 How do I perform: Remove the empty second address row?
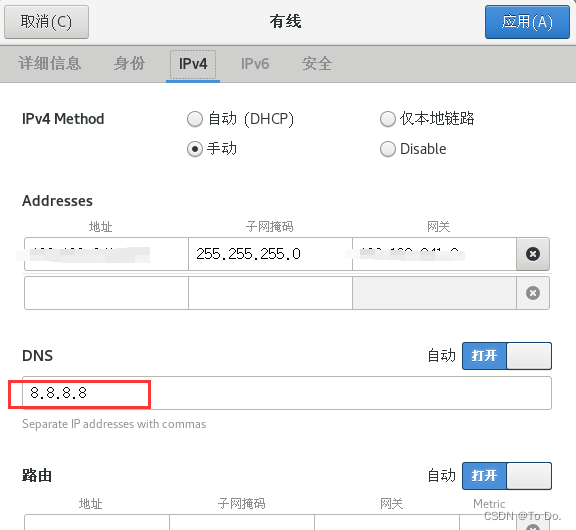pyautogui.click(x=533, y=293)
